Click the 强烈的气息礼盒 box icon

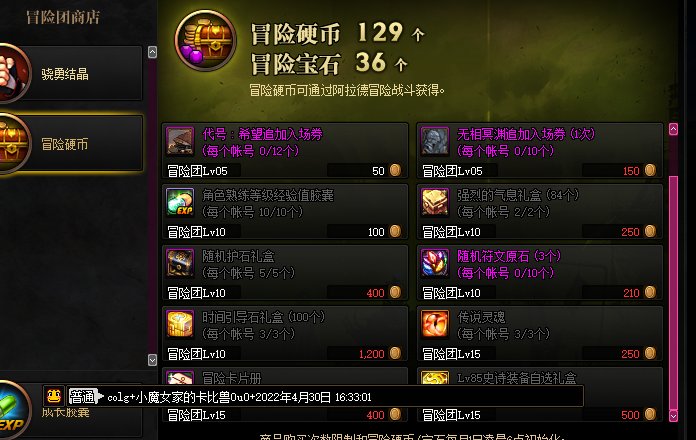click(x=435, y=202)
